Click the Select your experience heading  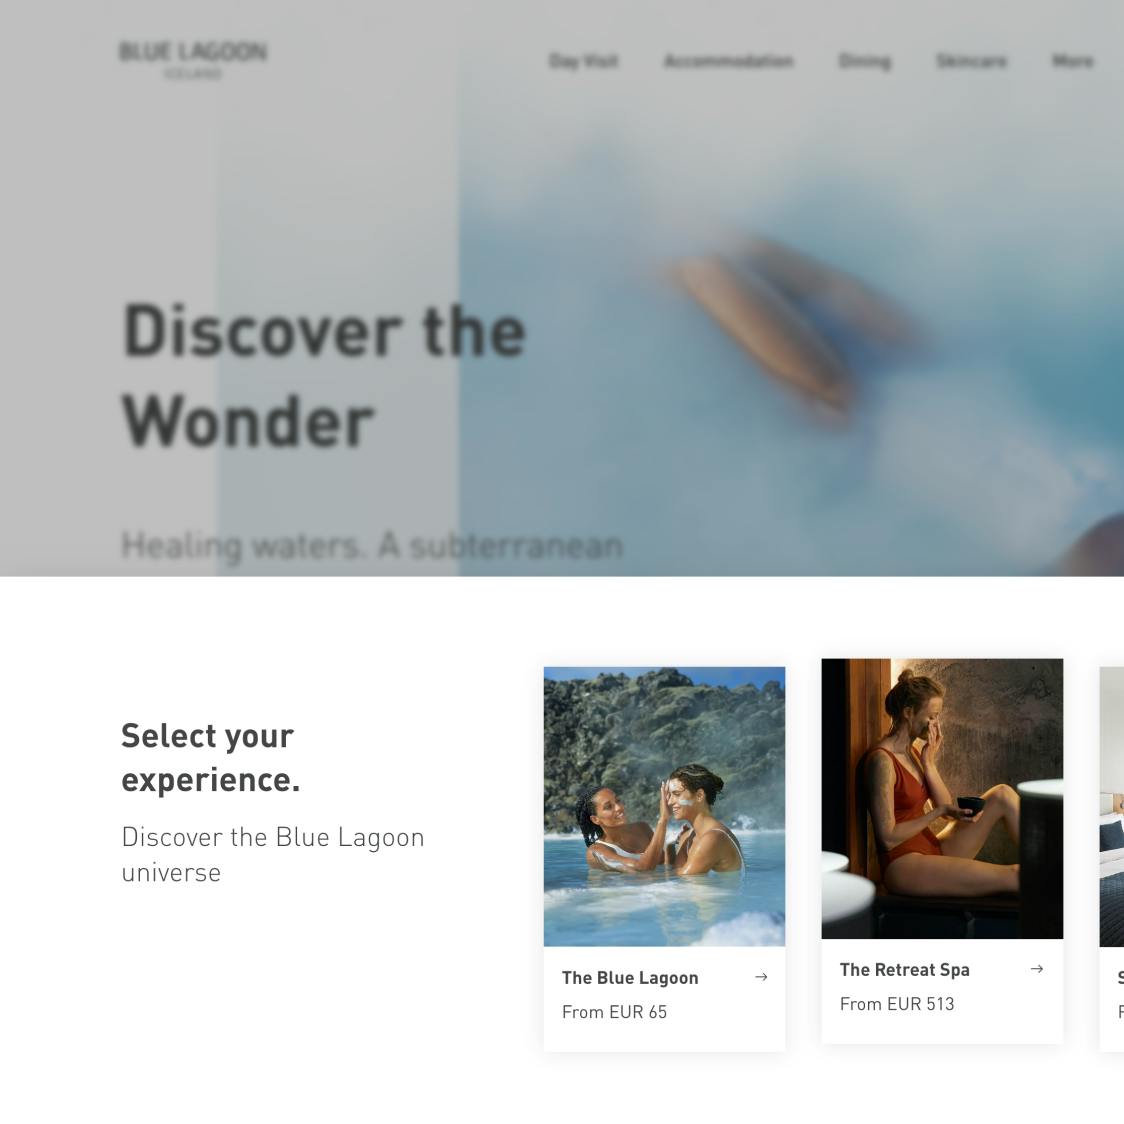coord(211,758)
